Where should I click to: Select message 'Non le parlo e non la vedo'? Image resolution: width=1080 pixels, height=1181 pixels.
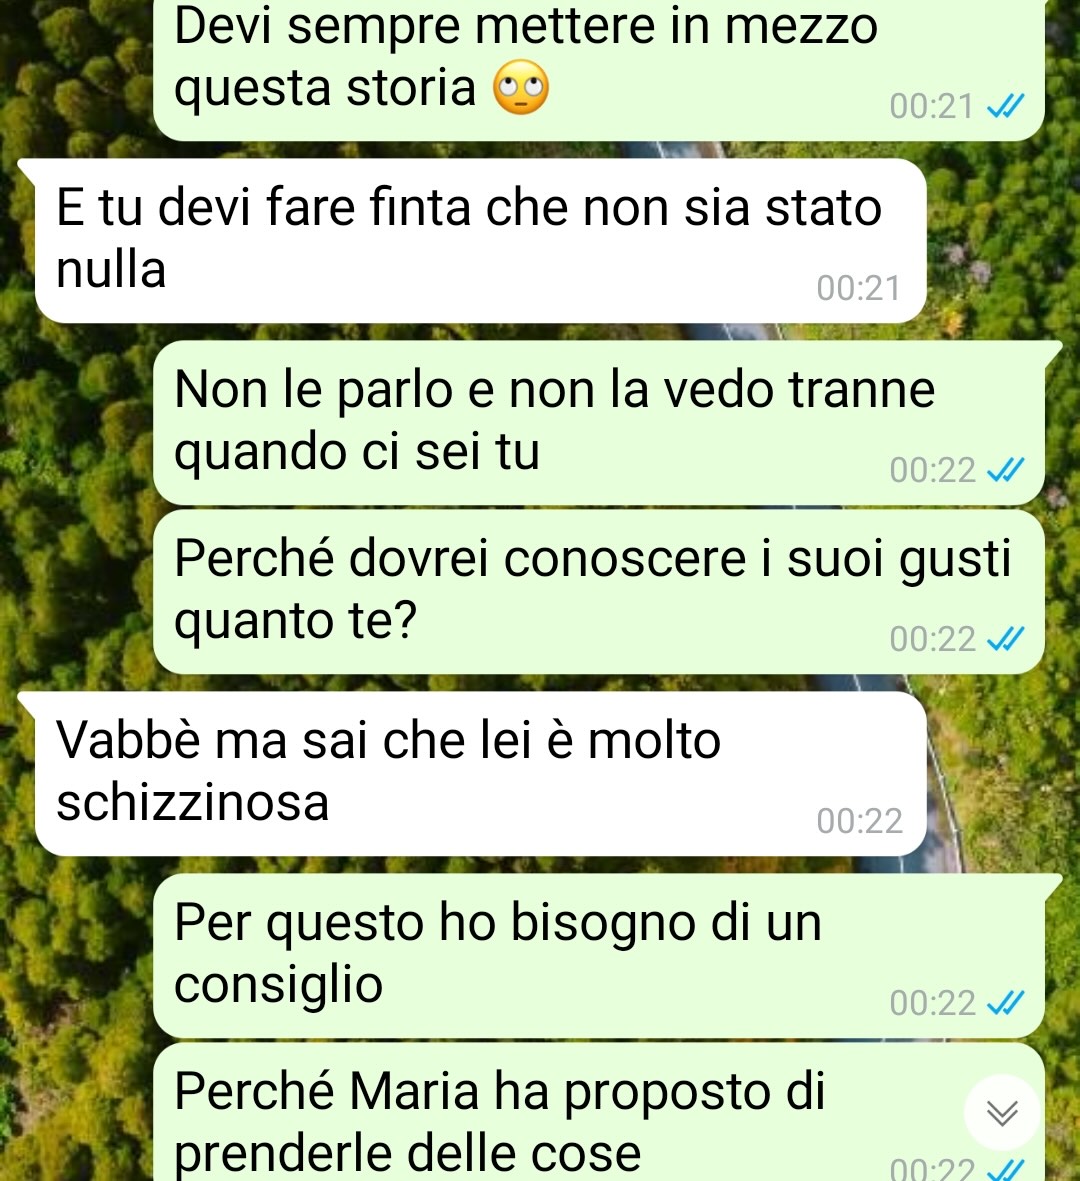tap(599, 423)
